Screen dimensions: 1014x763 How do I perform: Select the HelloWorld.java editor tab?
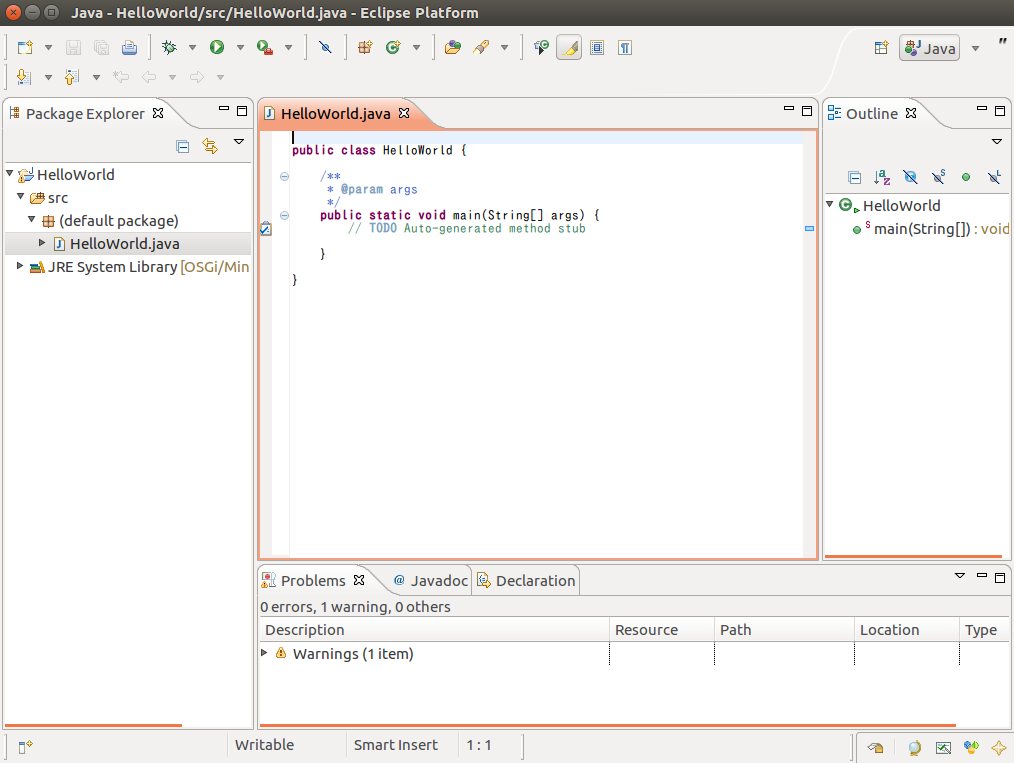336,114
